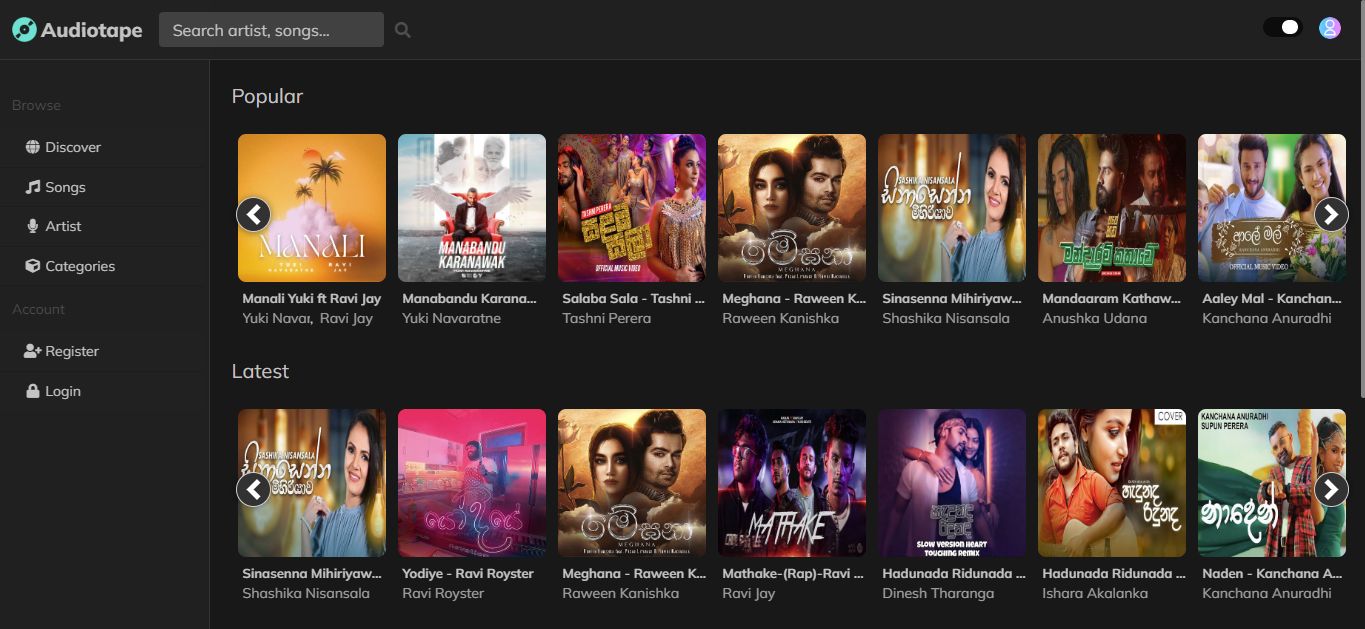Click the Register user-plus icon
This screenshot has height=629, width=1365.
click(x=32, y=351)
